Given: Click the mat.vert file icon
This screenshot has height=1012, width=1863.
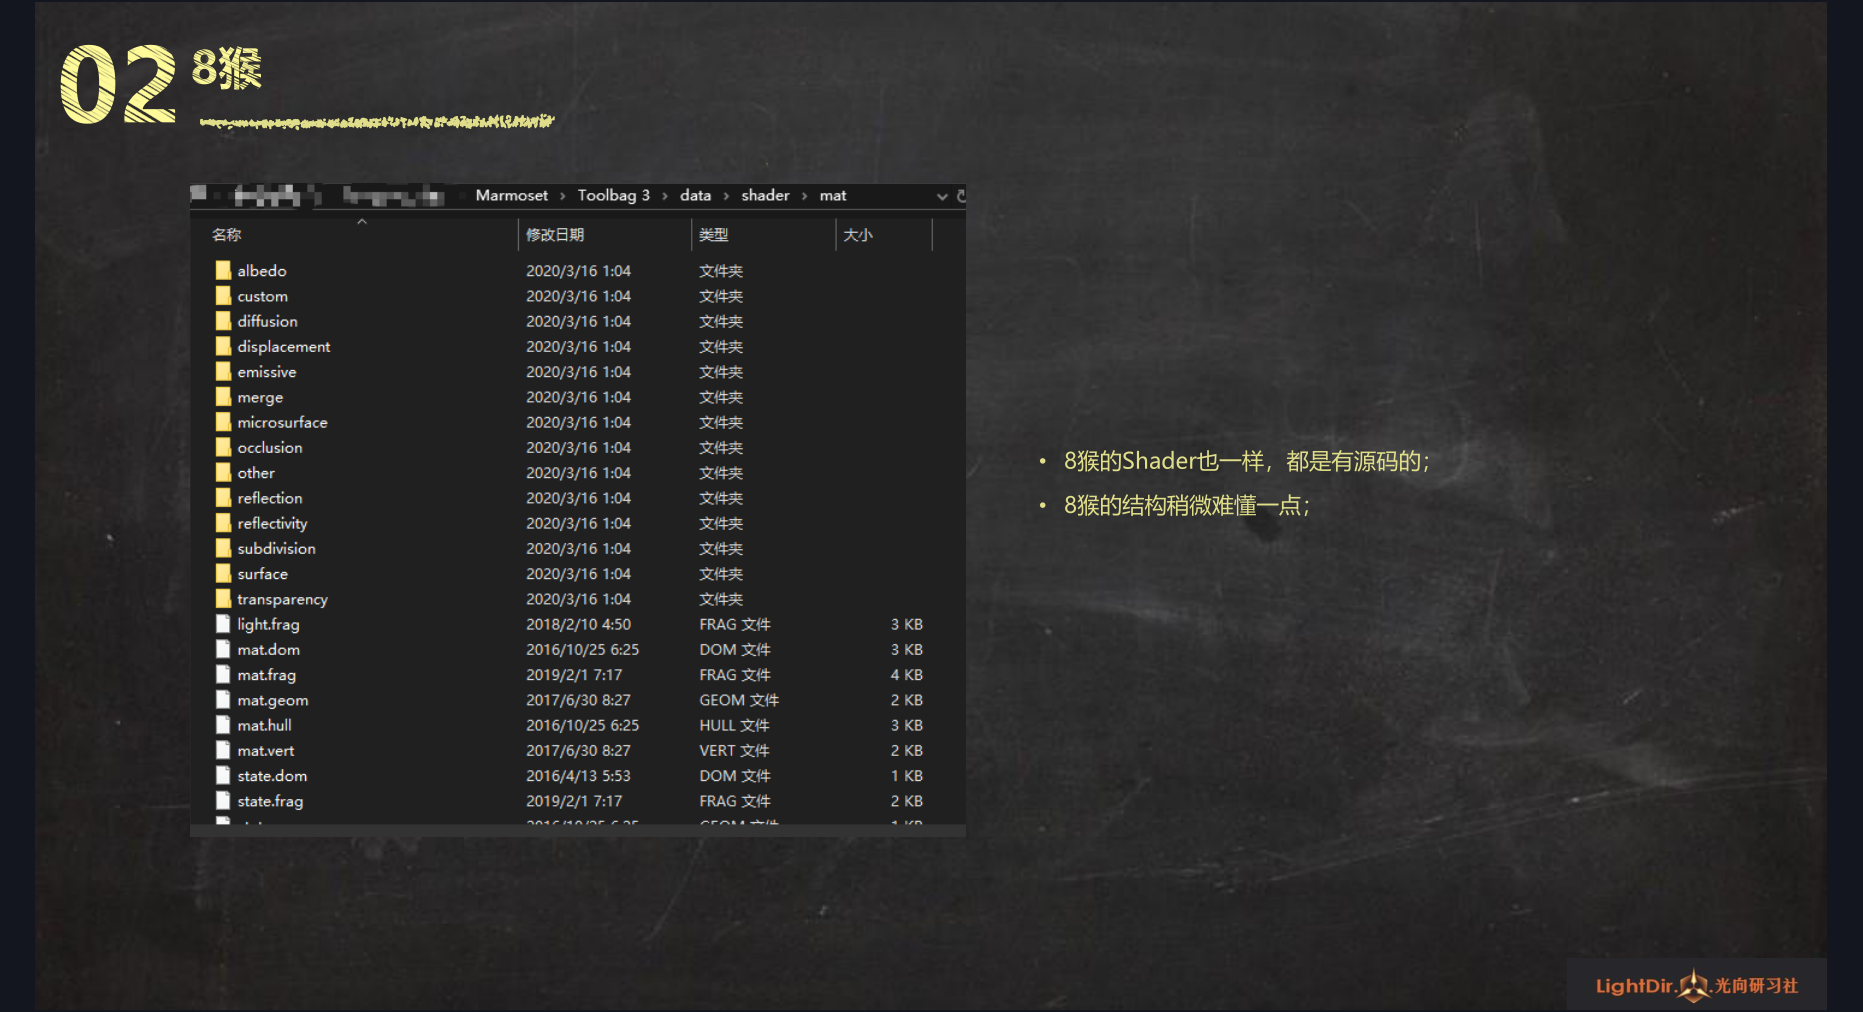Looking at the screenshot, I should pyautogui.click(x=223, y=750).
